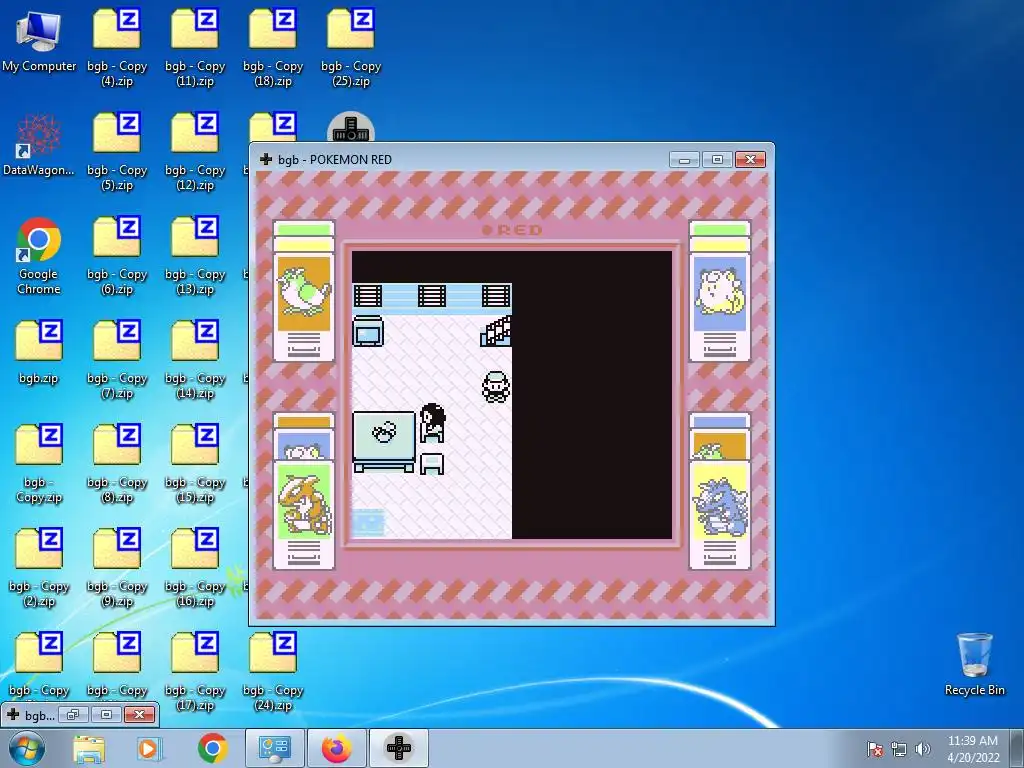Viewport: 1024px width, 768px height.
Task: Switch to the bgb emulator taskbar button
Action: coord(399,748)
